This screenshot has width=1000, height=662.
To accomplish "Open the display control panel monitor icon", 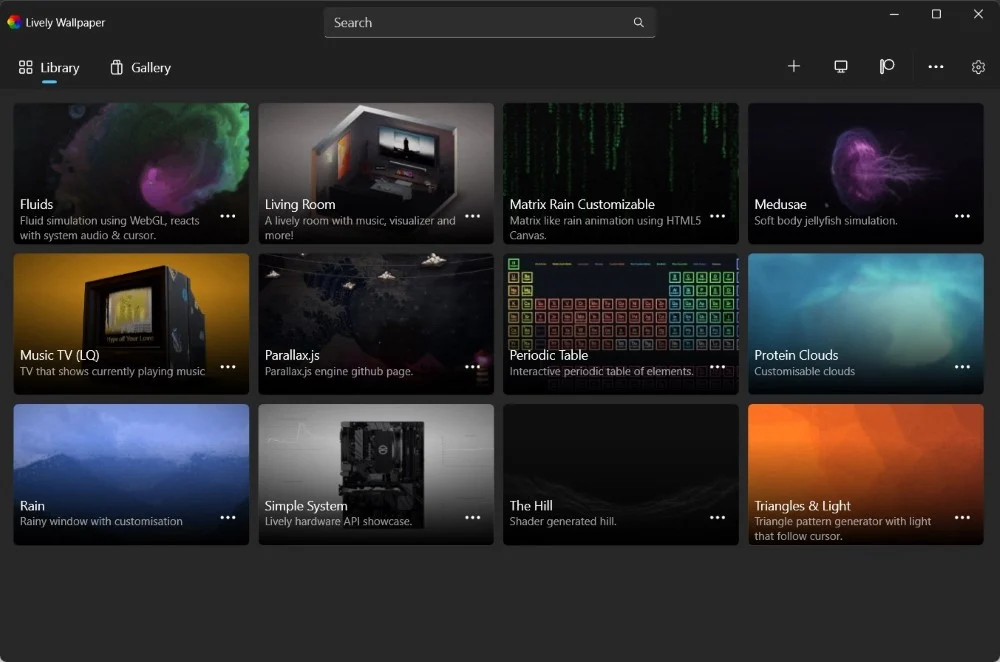I will [841, 67].
